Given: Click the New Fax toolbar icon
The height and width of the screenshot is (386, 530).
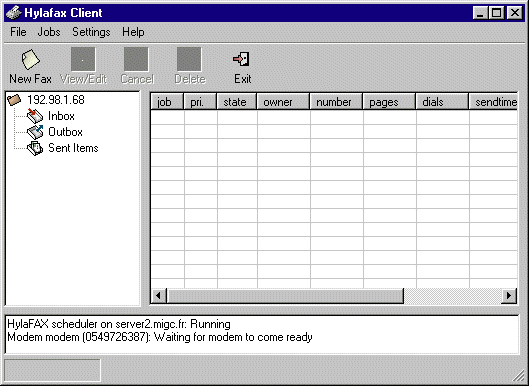Looking at the screenshot, I should [x=30, y=59].
